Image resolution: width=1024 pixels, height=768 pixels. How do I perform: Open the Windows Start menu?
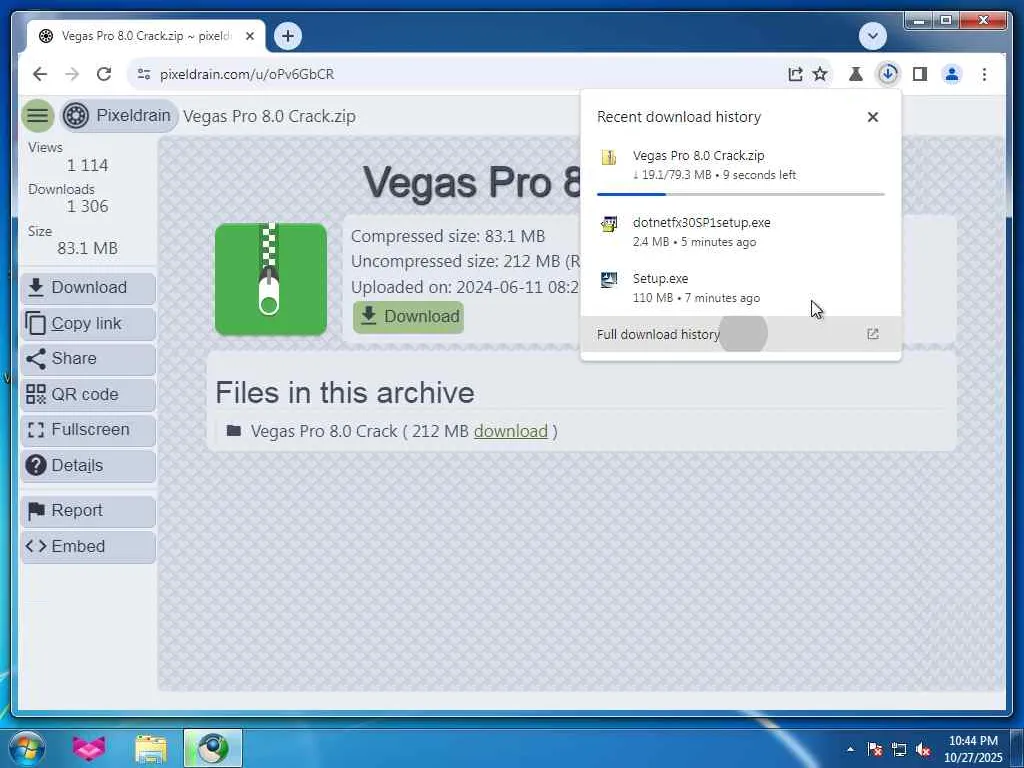tap(27, 748)
